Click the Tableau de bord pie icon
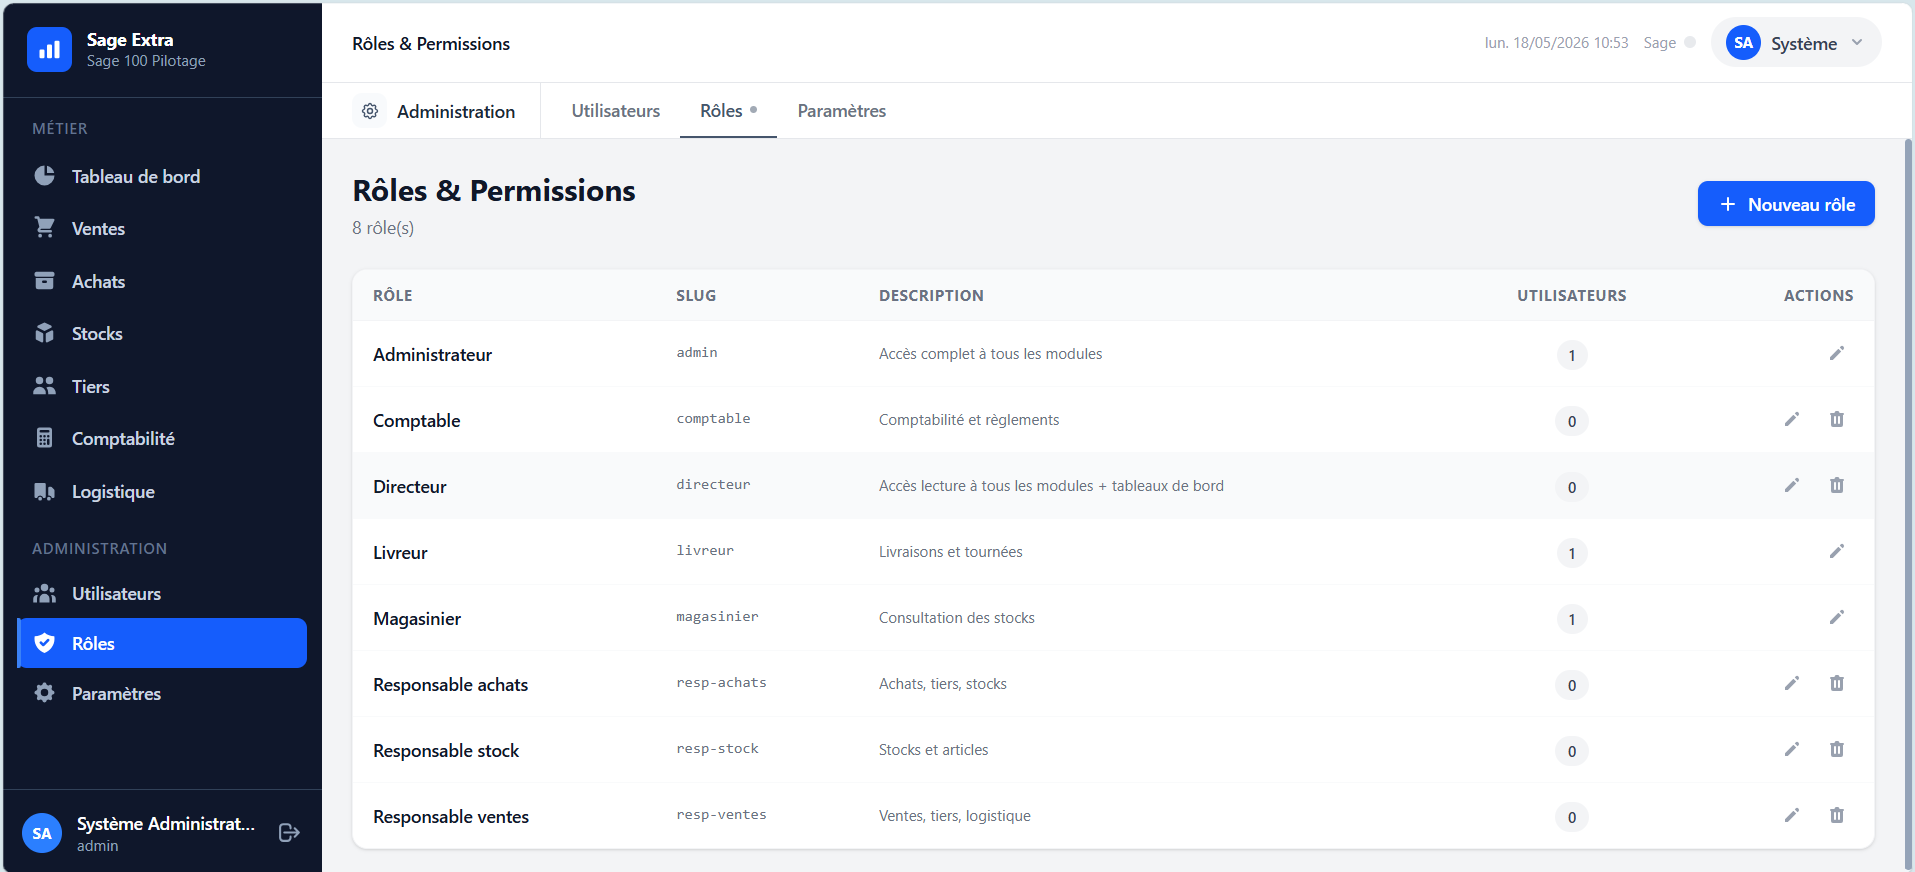Viewport: 1915px width, 872px height. 45,176
